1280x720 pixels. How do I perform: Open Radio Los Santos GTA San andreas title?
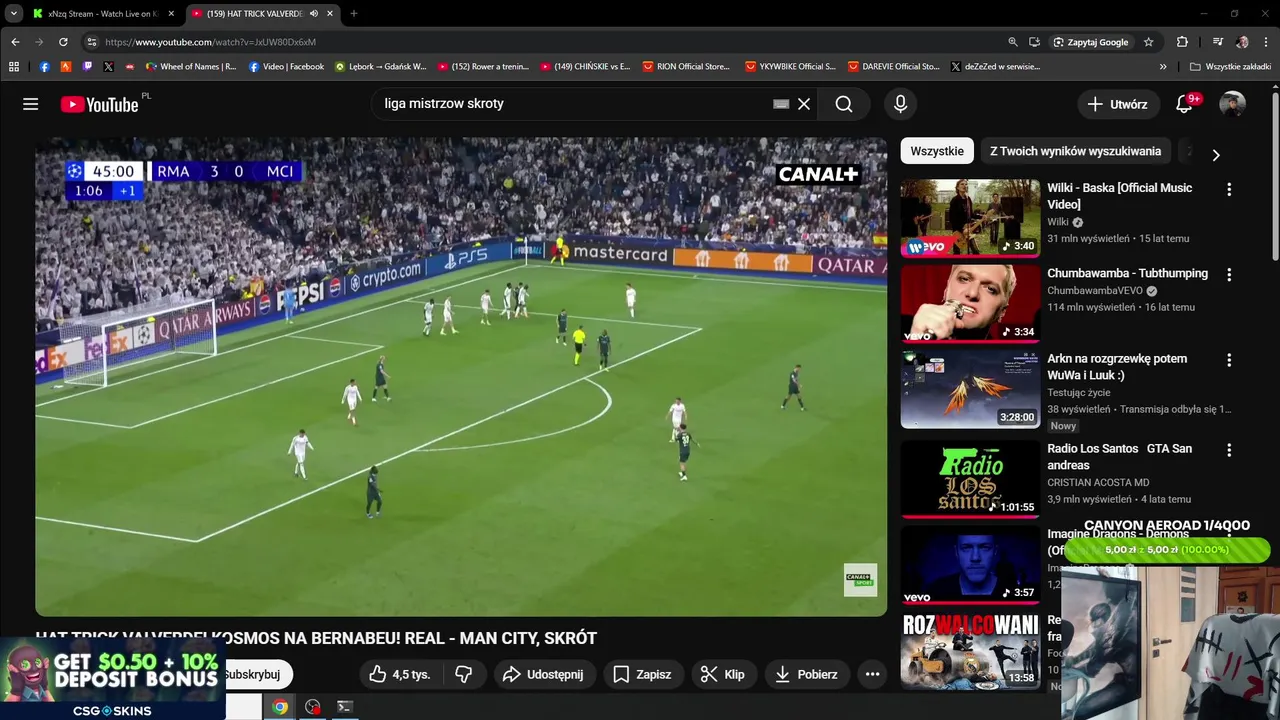pyautogui.click(x=1119, y=457)
